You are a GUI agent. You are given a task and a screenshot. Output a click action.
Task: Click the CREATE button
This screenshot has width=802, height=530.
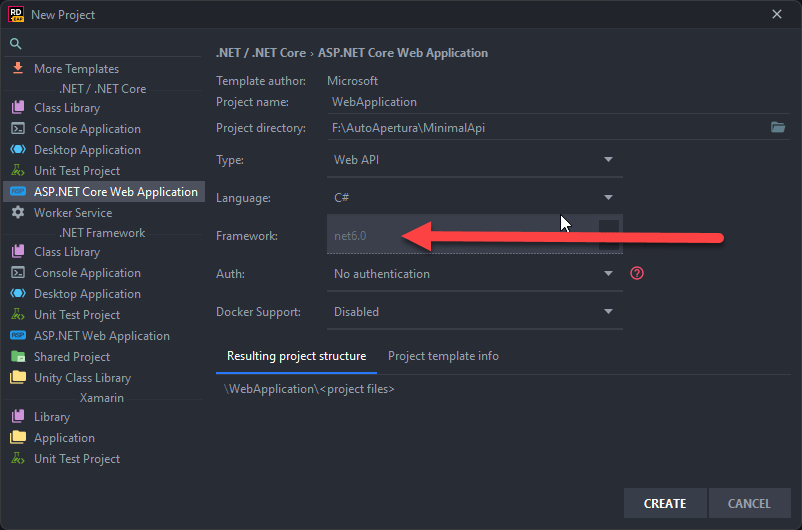pyautogui.click(x=665, y=503)
